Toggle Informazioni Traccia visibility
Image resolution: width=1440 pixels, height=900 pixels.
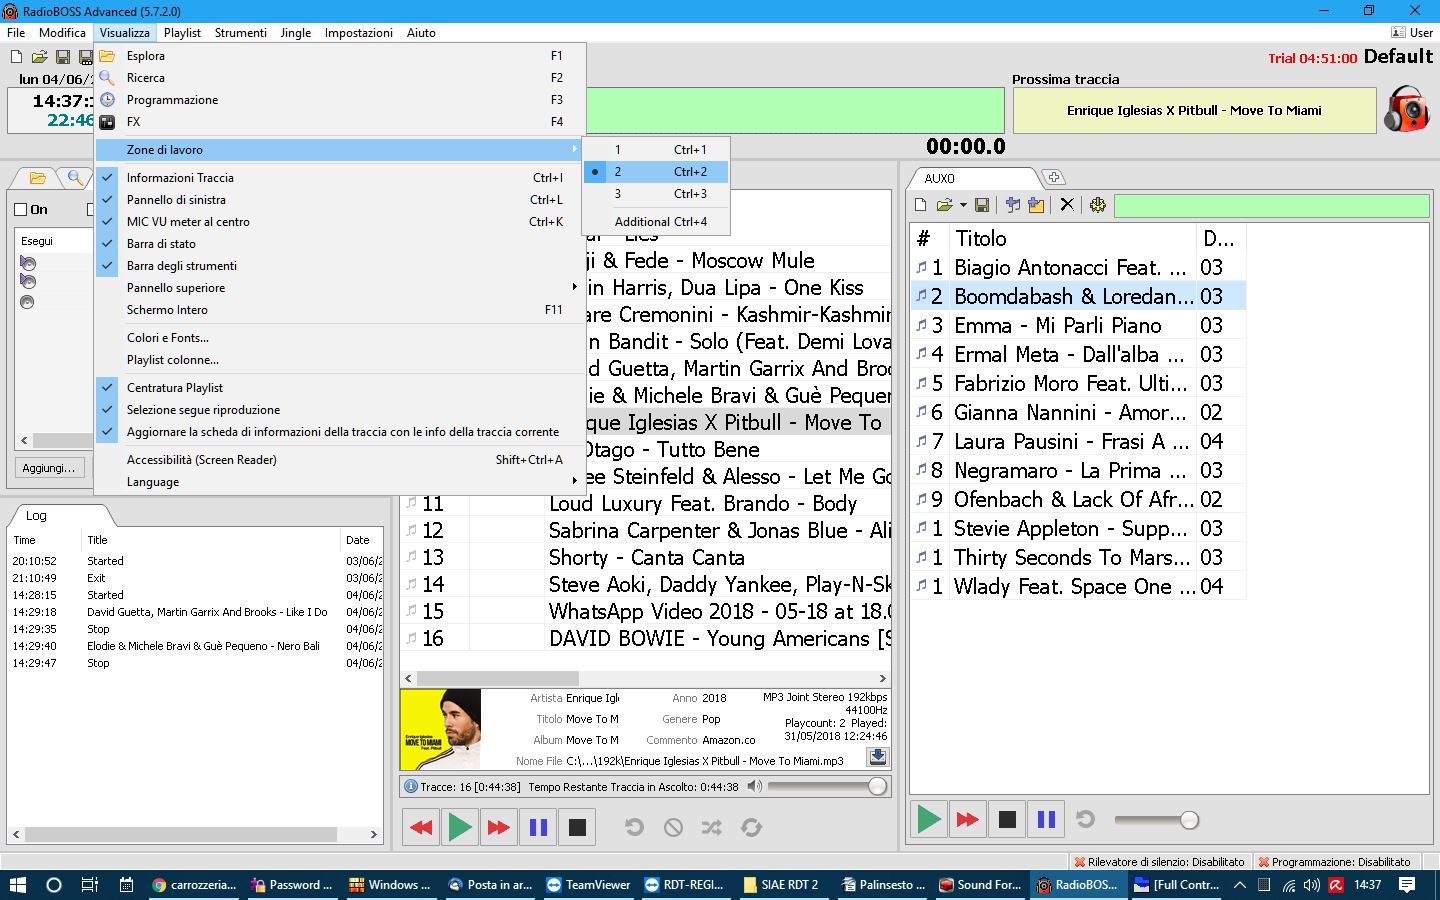[x=340, y=178]
